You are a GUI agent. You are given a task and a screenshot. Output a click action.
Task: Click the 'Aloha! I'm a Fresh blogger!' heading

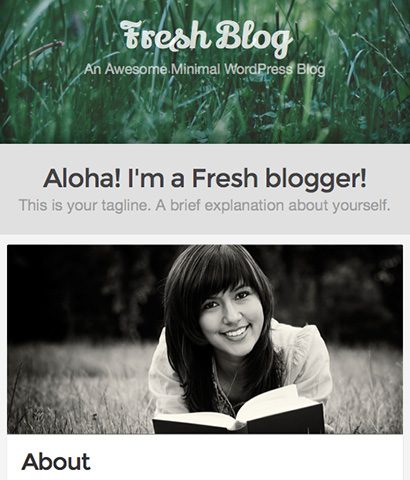coord(205,178)
